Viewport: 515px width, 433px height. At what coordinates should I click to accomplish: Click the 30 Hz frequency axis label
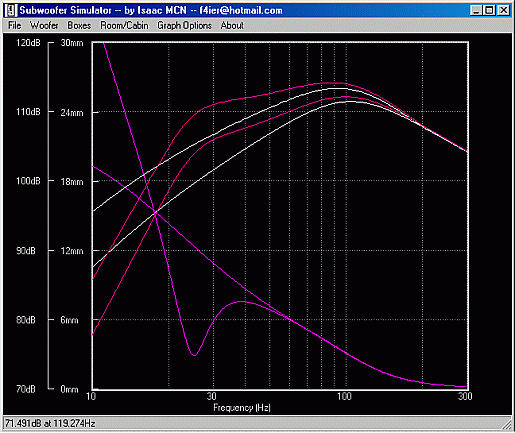coord(211,396)
